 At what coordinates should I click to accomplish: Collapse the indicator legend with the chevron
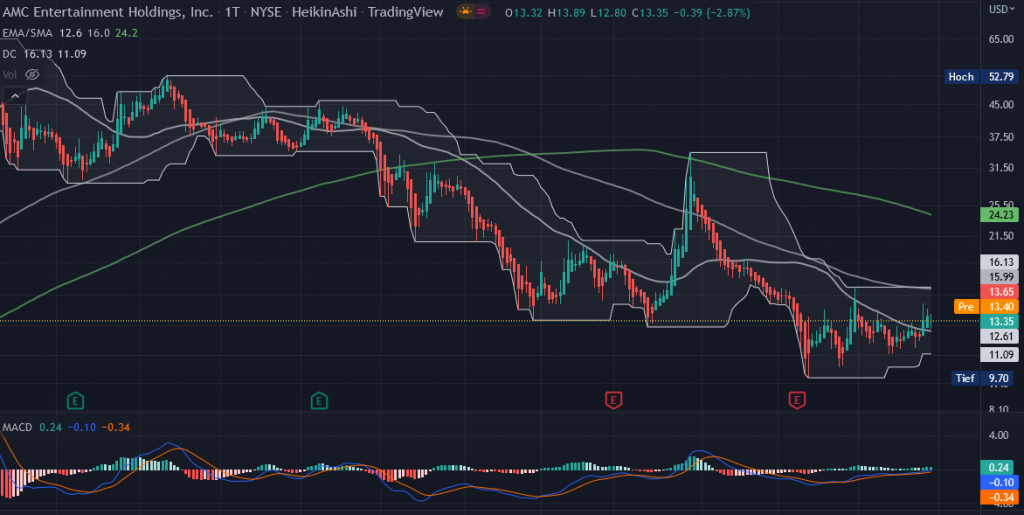[14, 95]
